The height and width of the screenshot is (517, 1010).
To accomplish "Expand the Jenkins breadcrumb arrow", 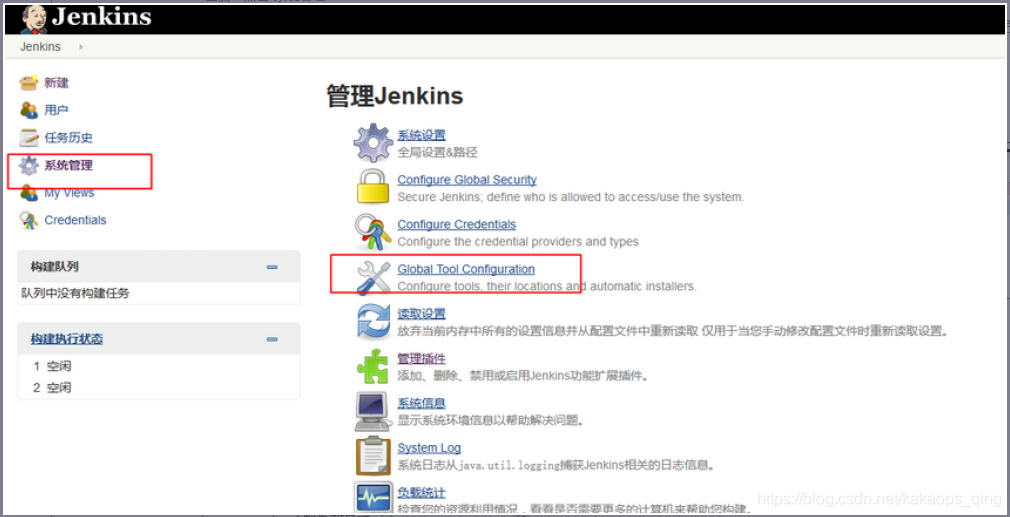I will 81,47.
